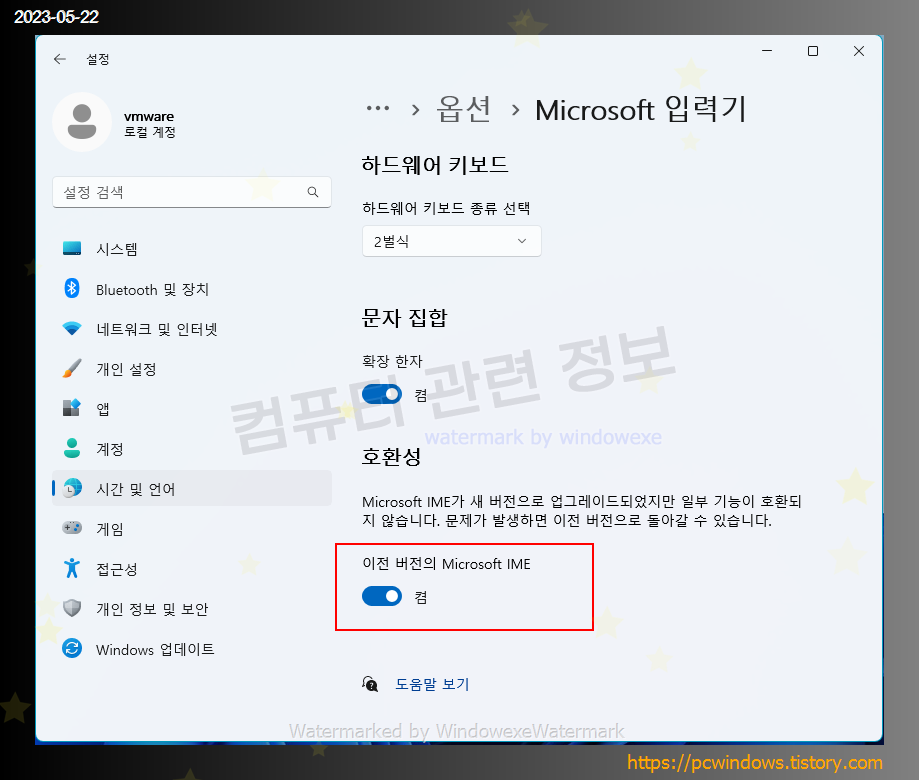919x780 pixels.
Task: Open 시스템 settings category
Action: coord(192,249)
